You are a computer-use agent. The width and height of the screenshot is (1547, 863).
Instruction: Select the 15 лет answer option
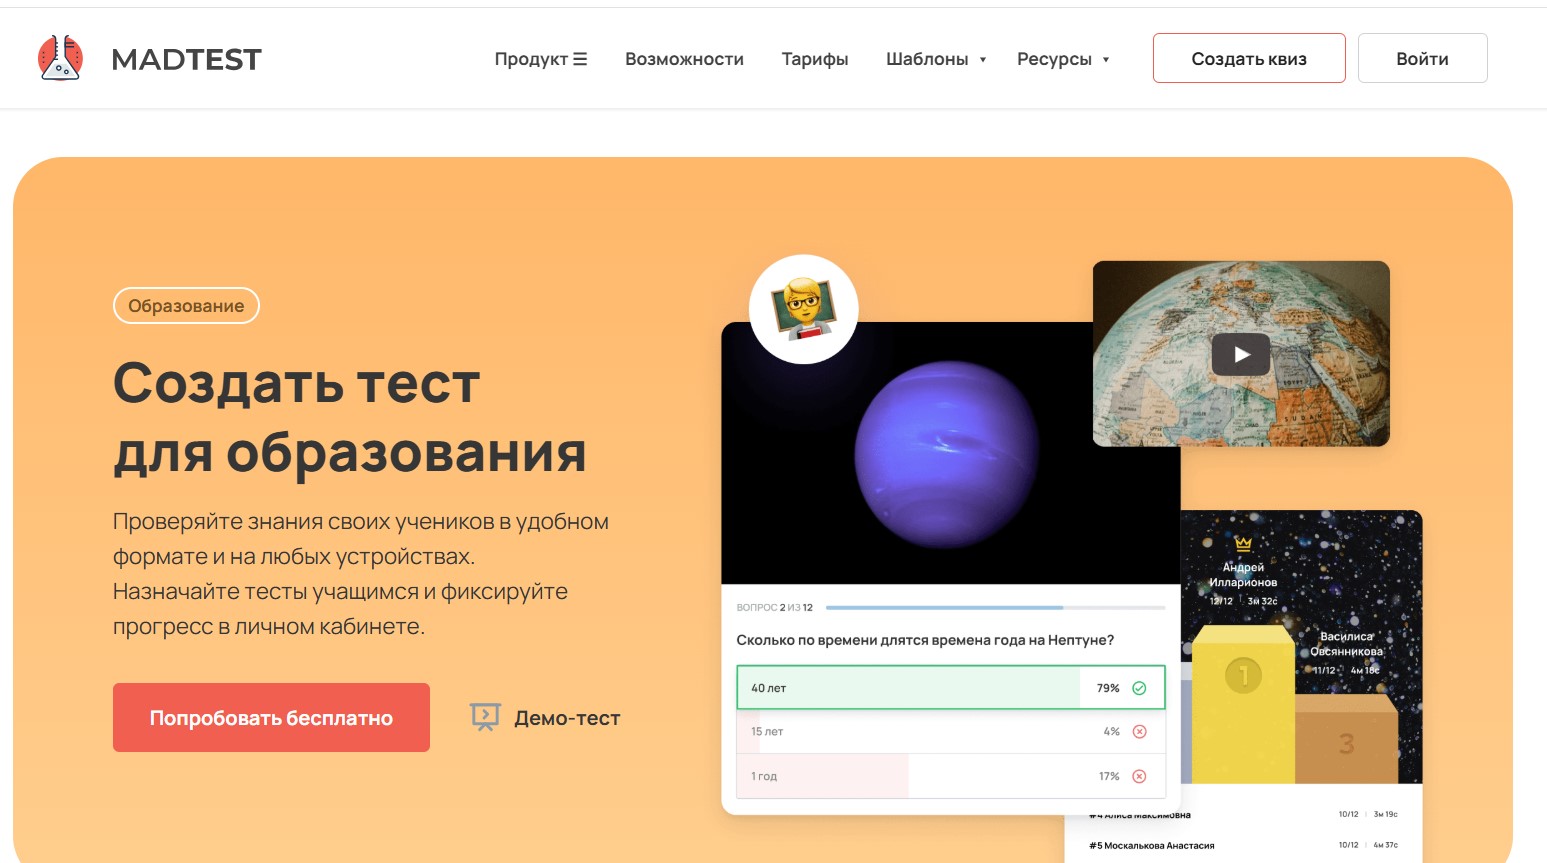pyautogui.click(x=951, y=732)
